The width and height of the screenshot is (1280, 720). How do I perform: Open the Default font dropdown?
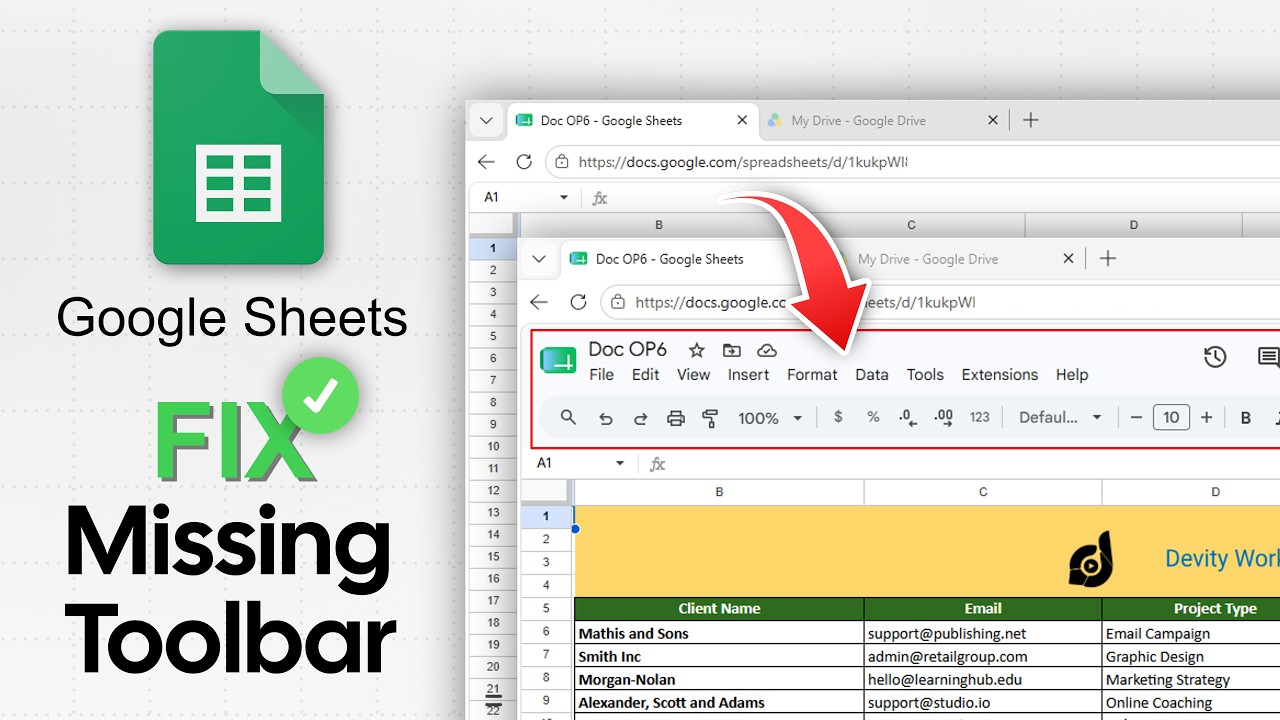pos(1059,417)
